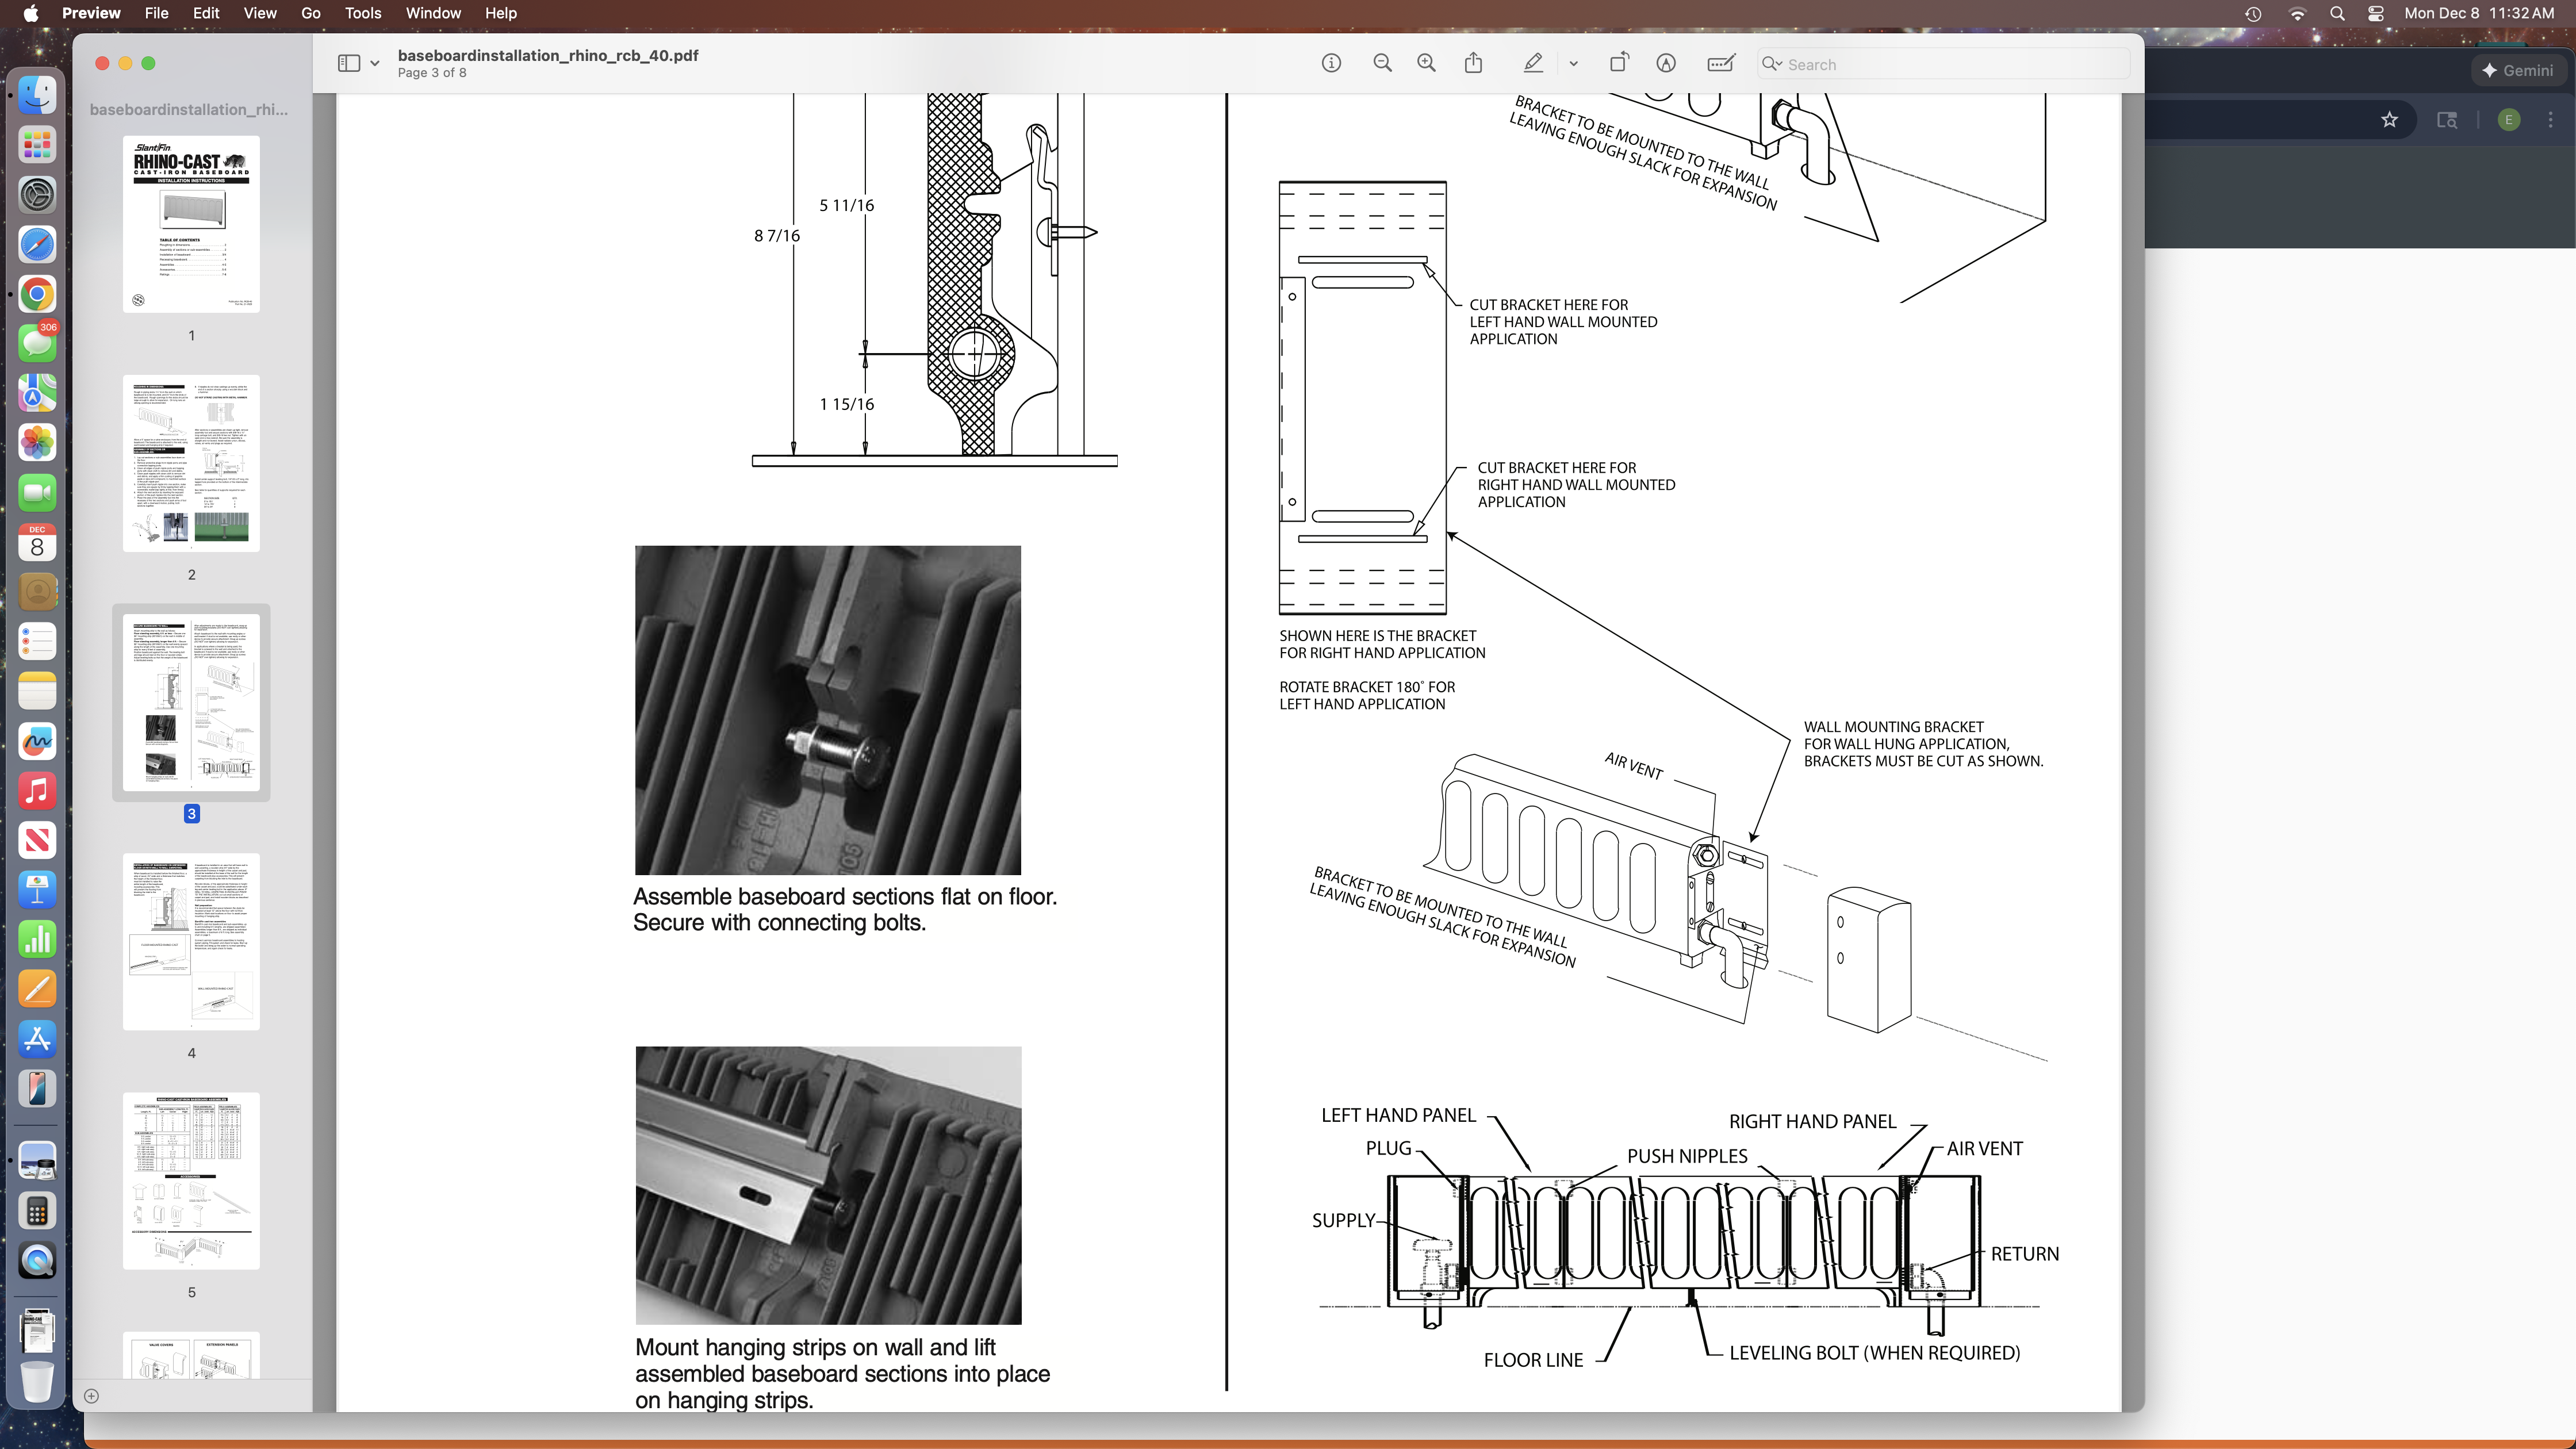2576x1449 pixels.
Task: Bookmark the page in Chrome
Action: pos(2389,120)
